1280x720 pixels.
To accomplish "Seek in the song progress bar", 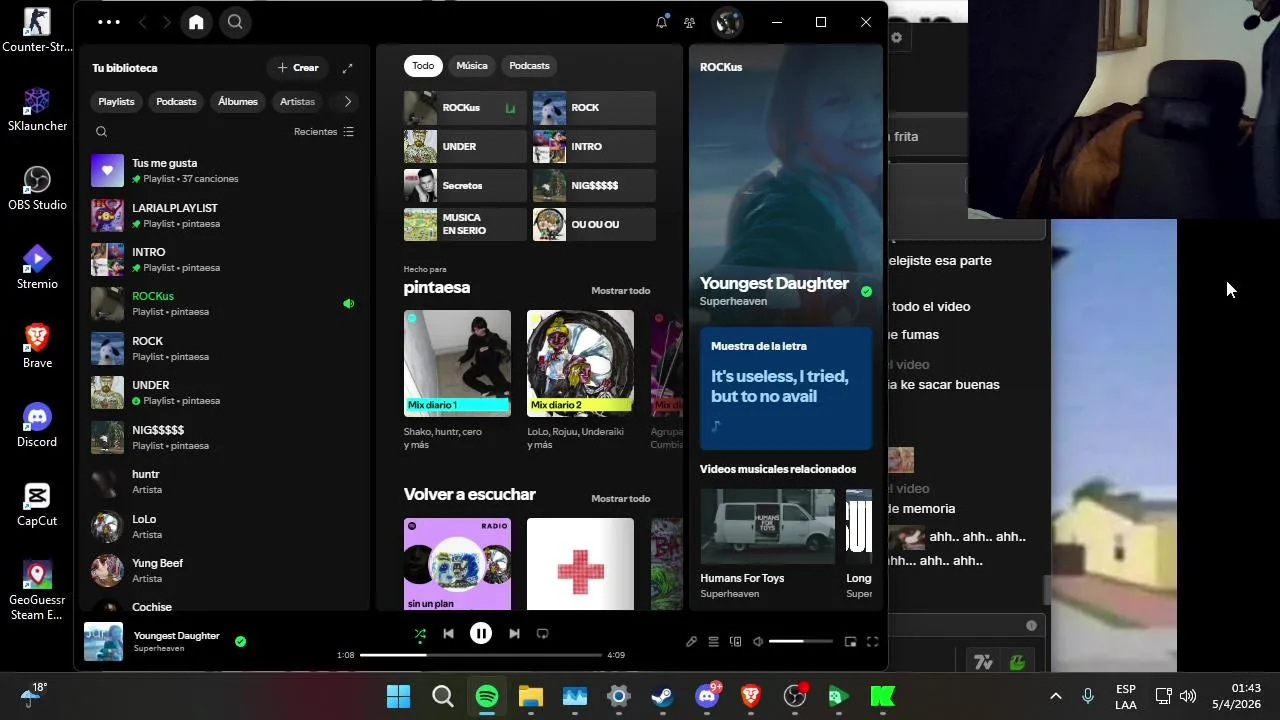I will (481, 655).
